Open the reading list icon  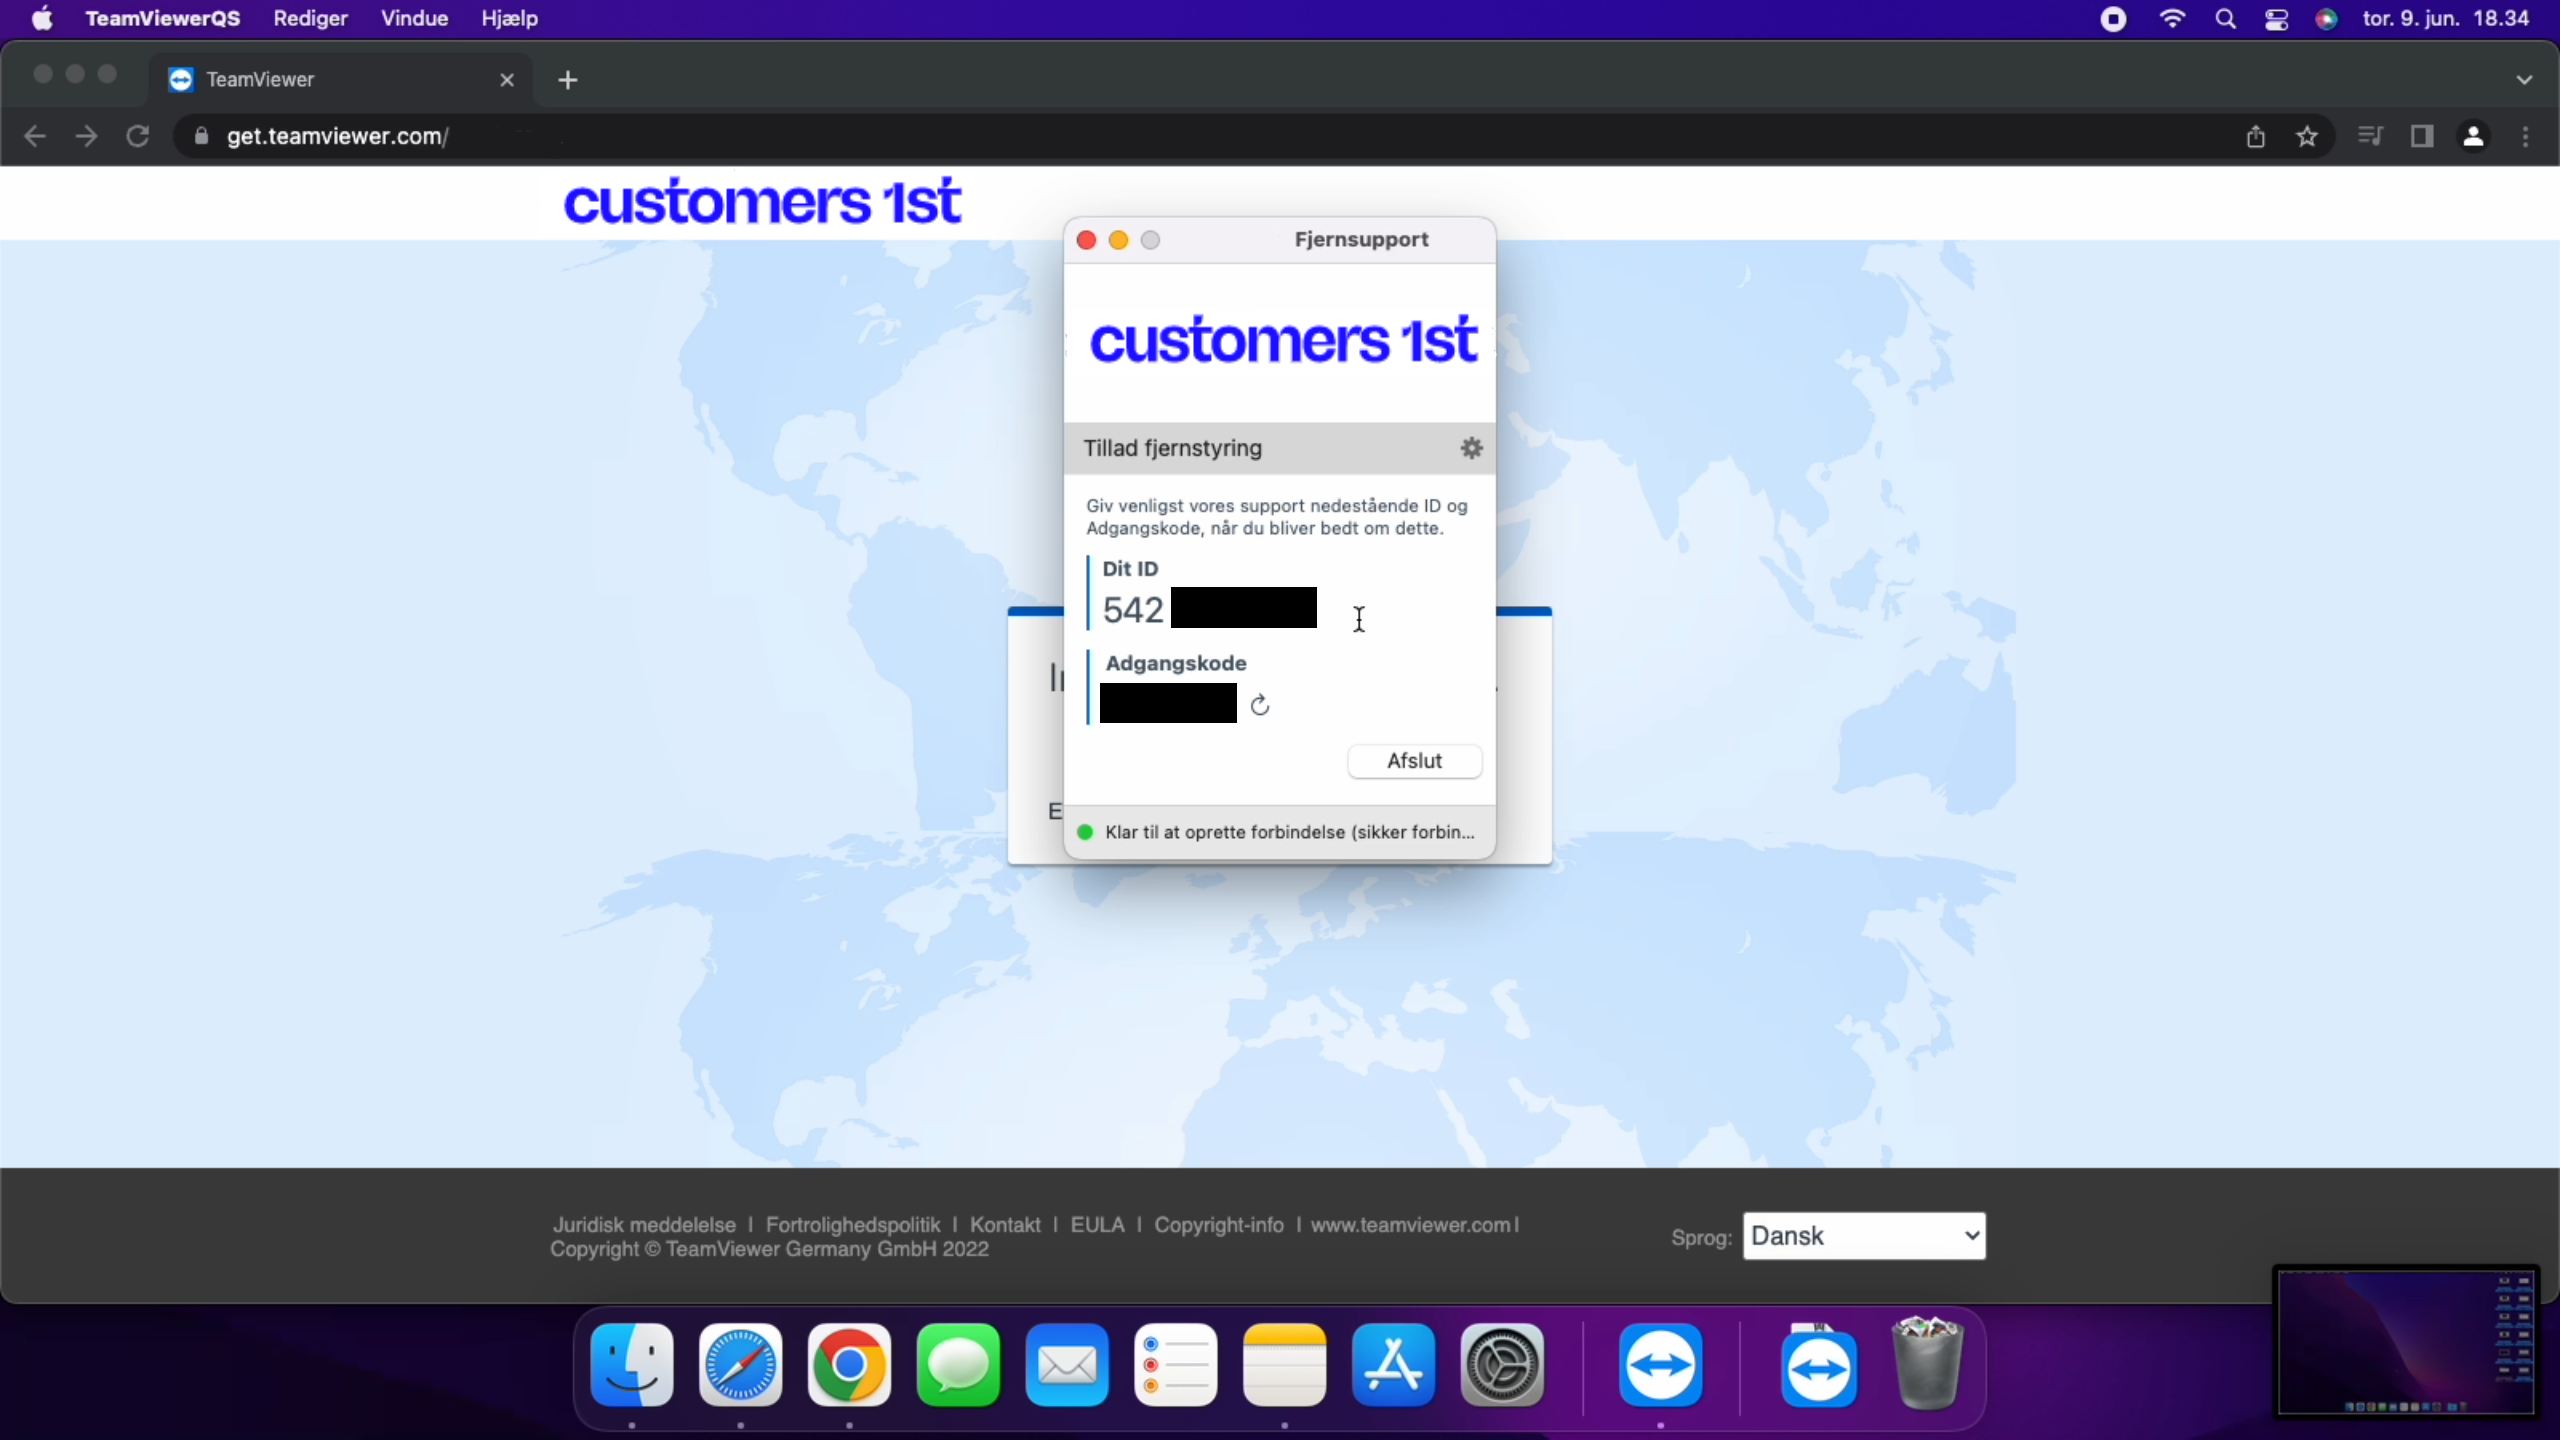click(x=2370, y=136)
